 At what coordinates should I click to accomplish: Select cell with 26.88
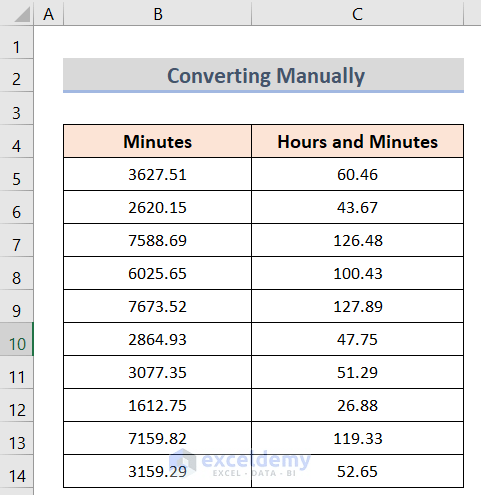357,405
